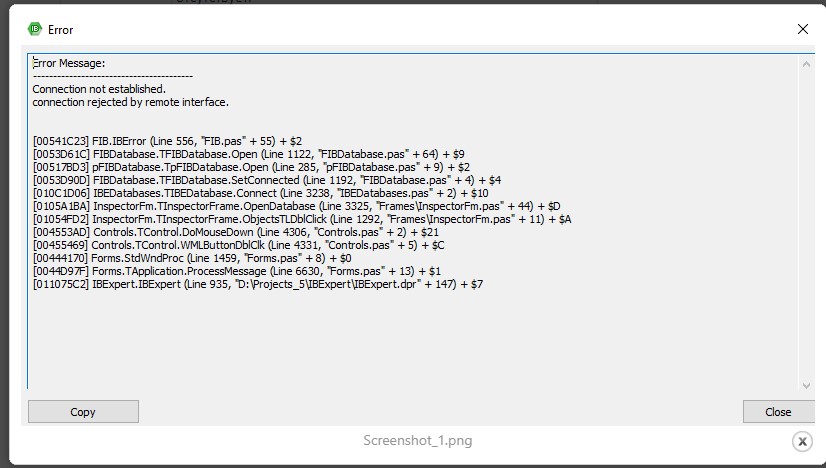The height and width of the screenshot is (468, 826).
Task: Click the IBExpert icon in the title bar
Action: 35,29
